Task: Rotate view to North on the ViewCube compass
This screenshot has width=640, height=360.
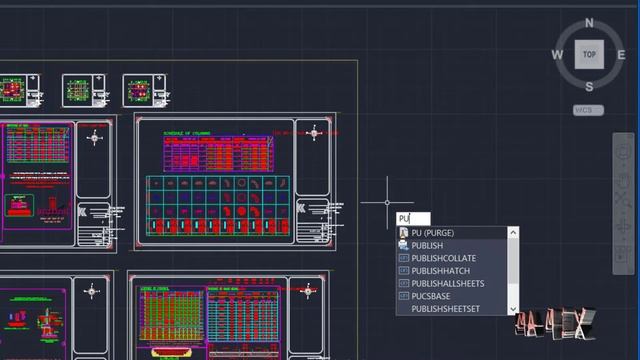Action: [x=589, y=23]
